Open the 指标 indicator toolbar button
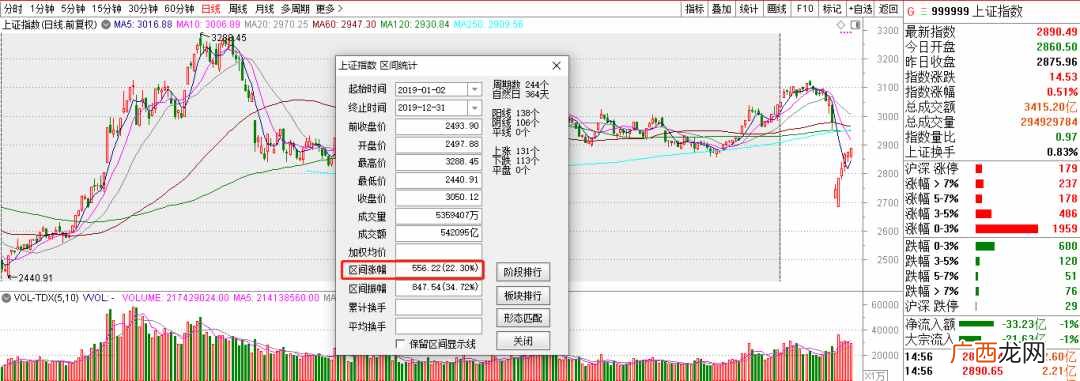The width and height of the screenshot is (1080, 381). 695,9
